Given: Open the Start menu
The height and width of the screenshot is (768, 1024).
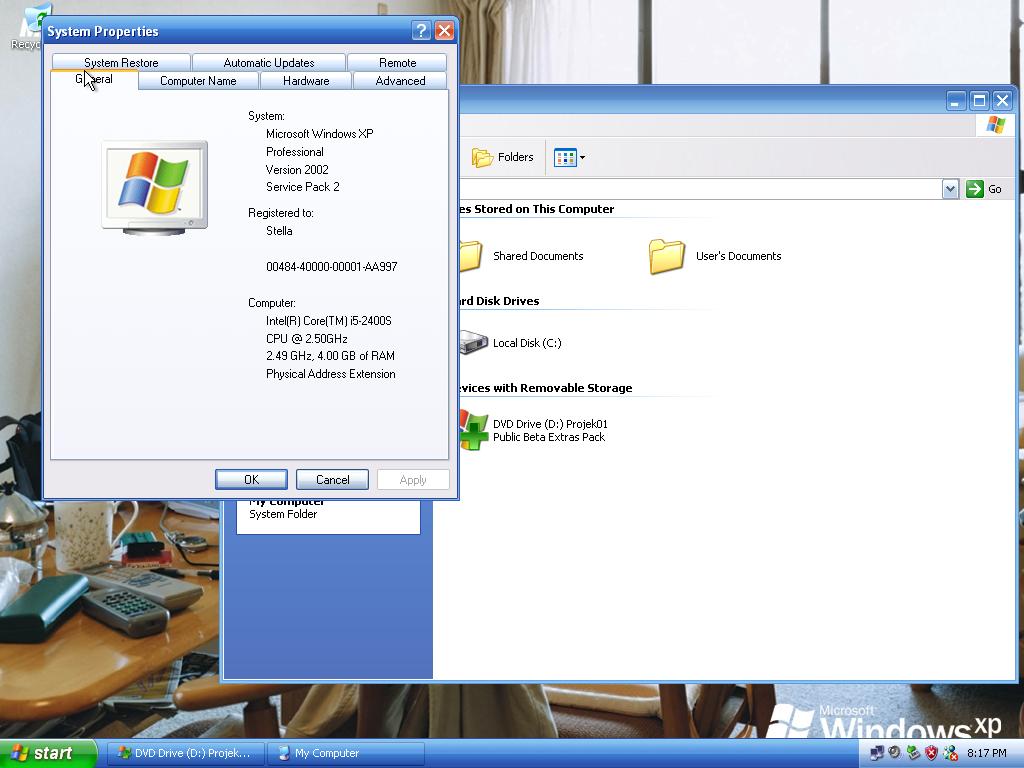Looking at the screenshot, I should (x=48, y=753).
